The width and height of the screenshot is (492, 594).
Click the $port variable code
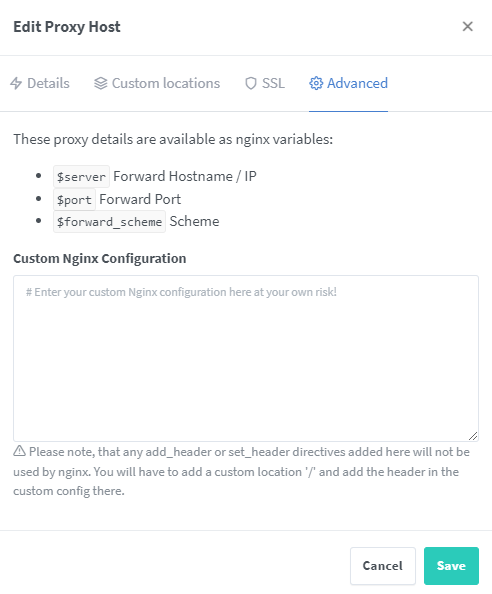click(x=74, y=199)
